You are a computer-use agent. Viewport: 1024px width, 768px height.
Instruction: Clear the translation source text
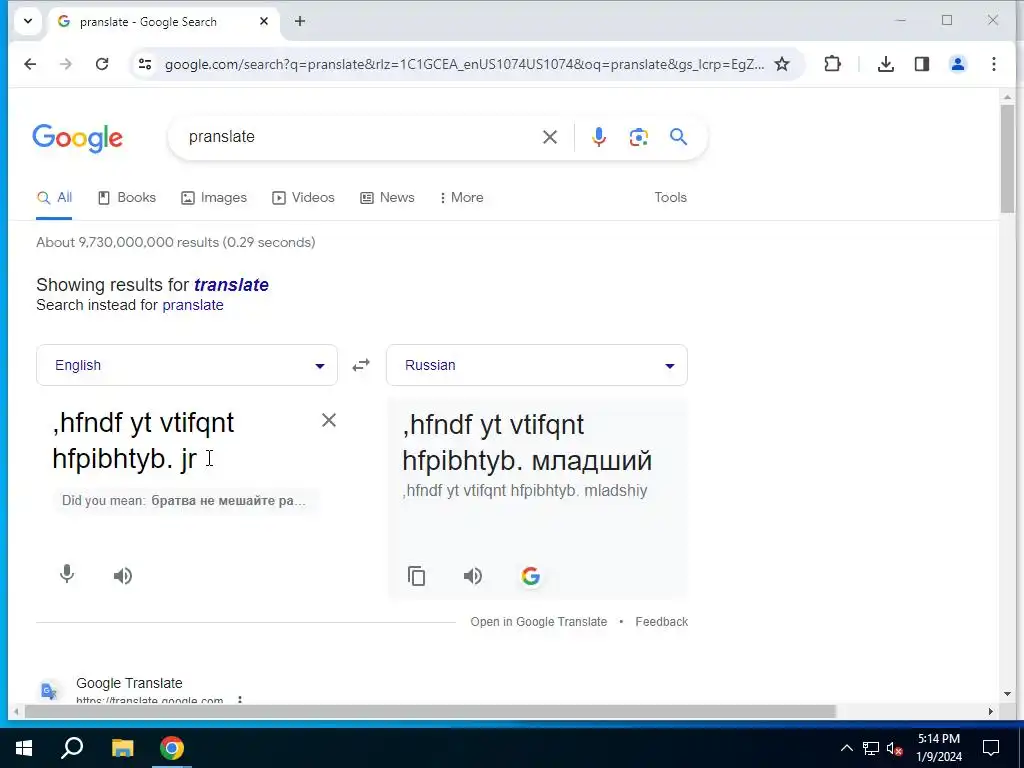pos(329,420)
